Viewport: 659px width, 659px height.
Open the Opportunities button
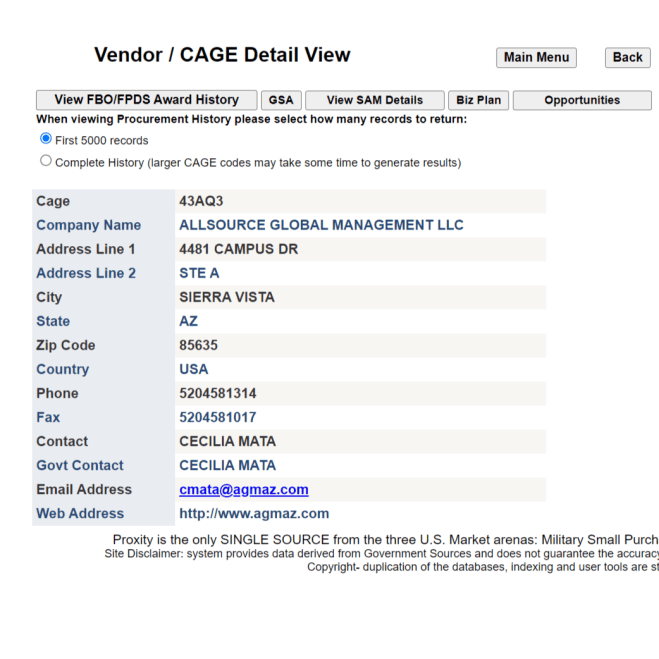tap(582, 100)
